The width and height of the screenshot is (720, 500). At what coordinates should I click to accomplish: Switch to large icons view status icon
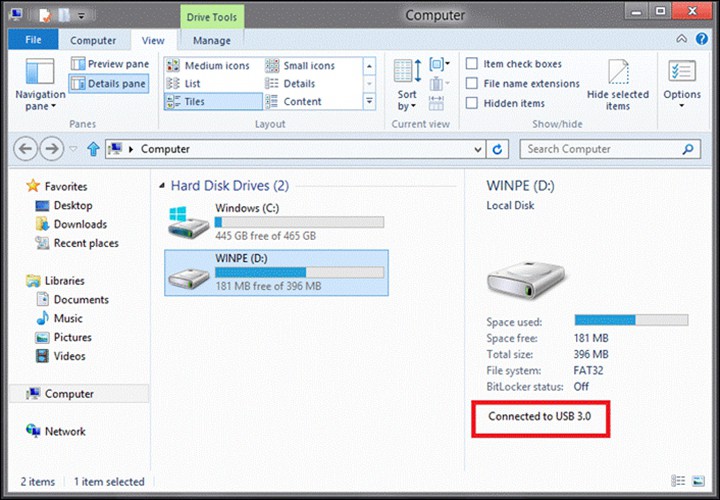(698, 481)
